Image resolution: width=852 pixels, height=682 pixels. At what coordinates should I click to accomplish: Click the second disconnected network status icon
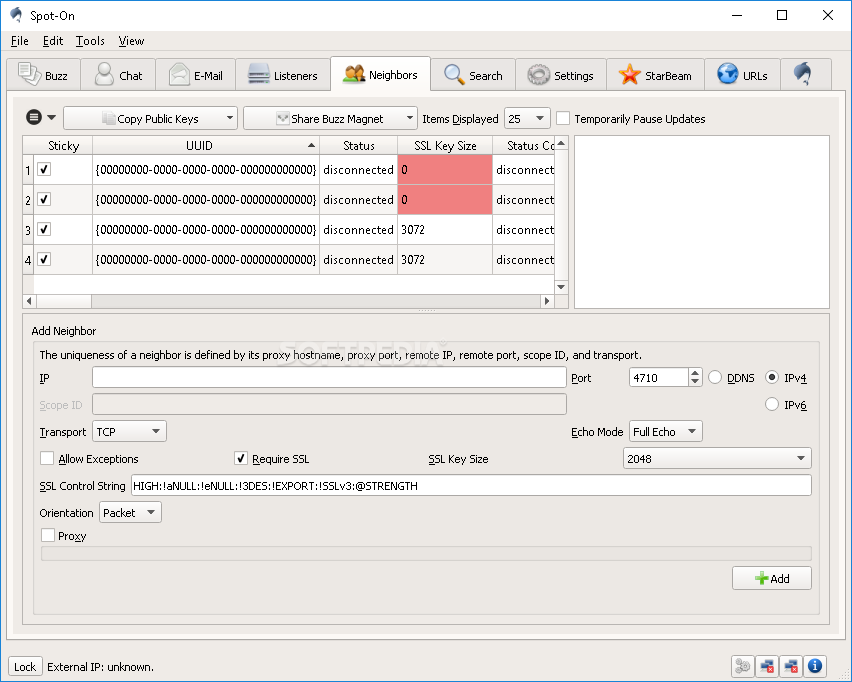pyautogui.click(x=791, y=666)
